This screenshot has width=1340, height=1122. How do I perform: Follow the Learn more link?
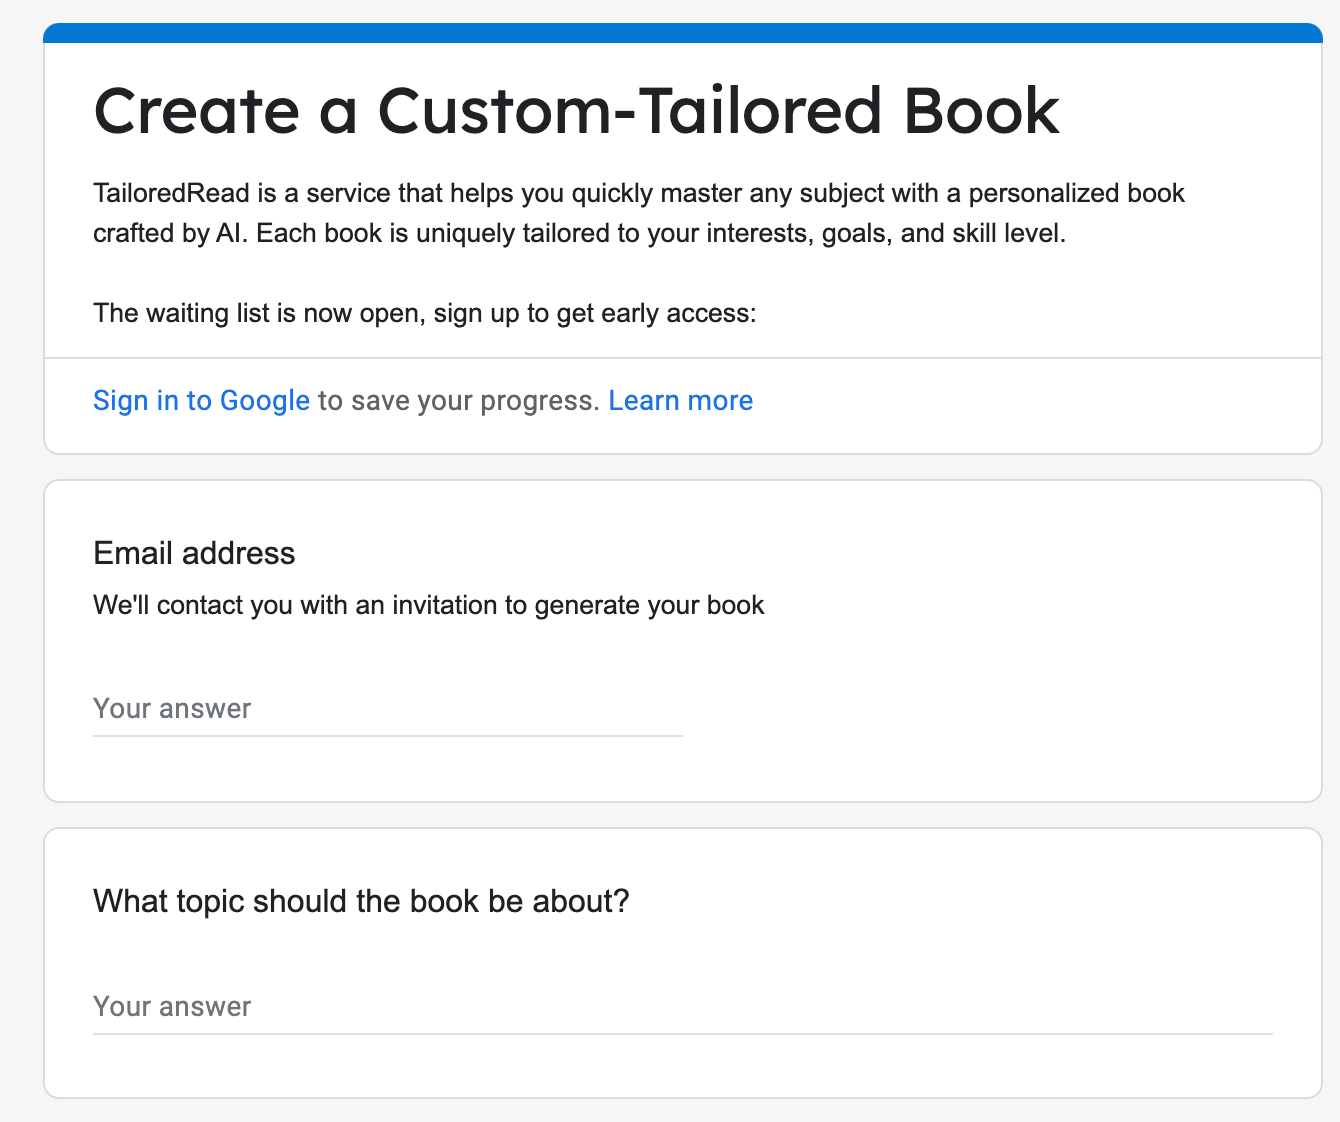681,401
